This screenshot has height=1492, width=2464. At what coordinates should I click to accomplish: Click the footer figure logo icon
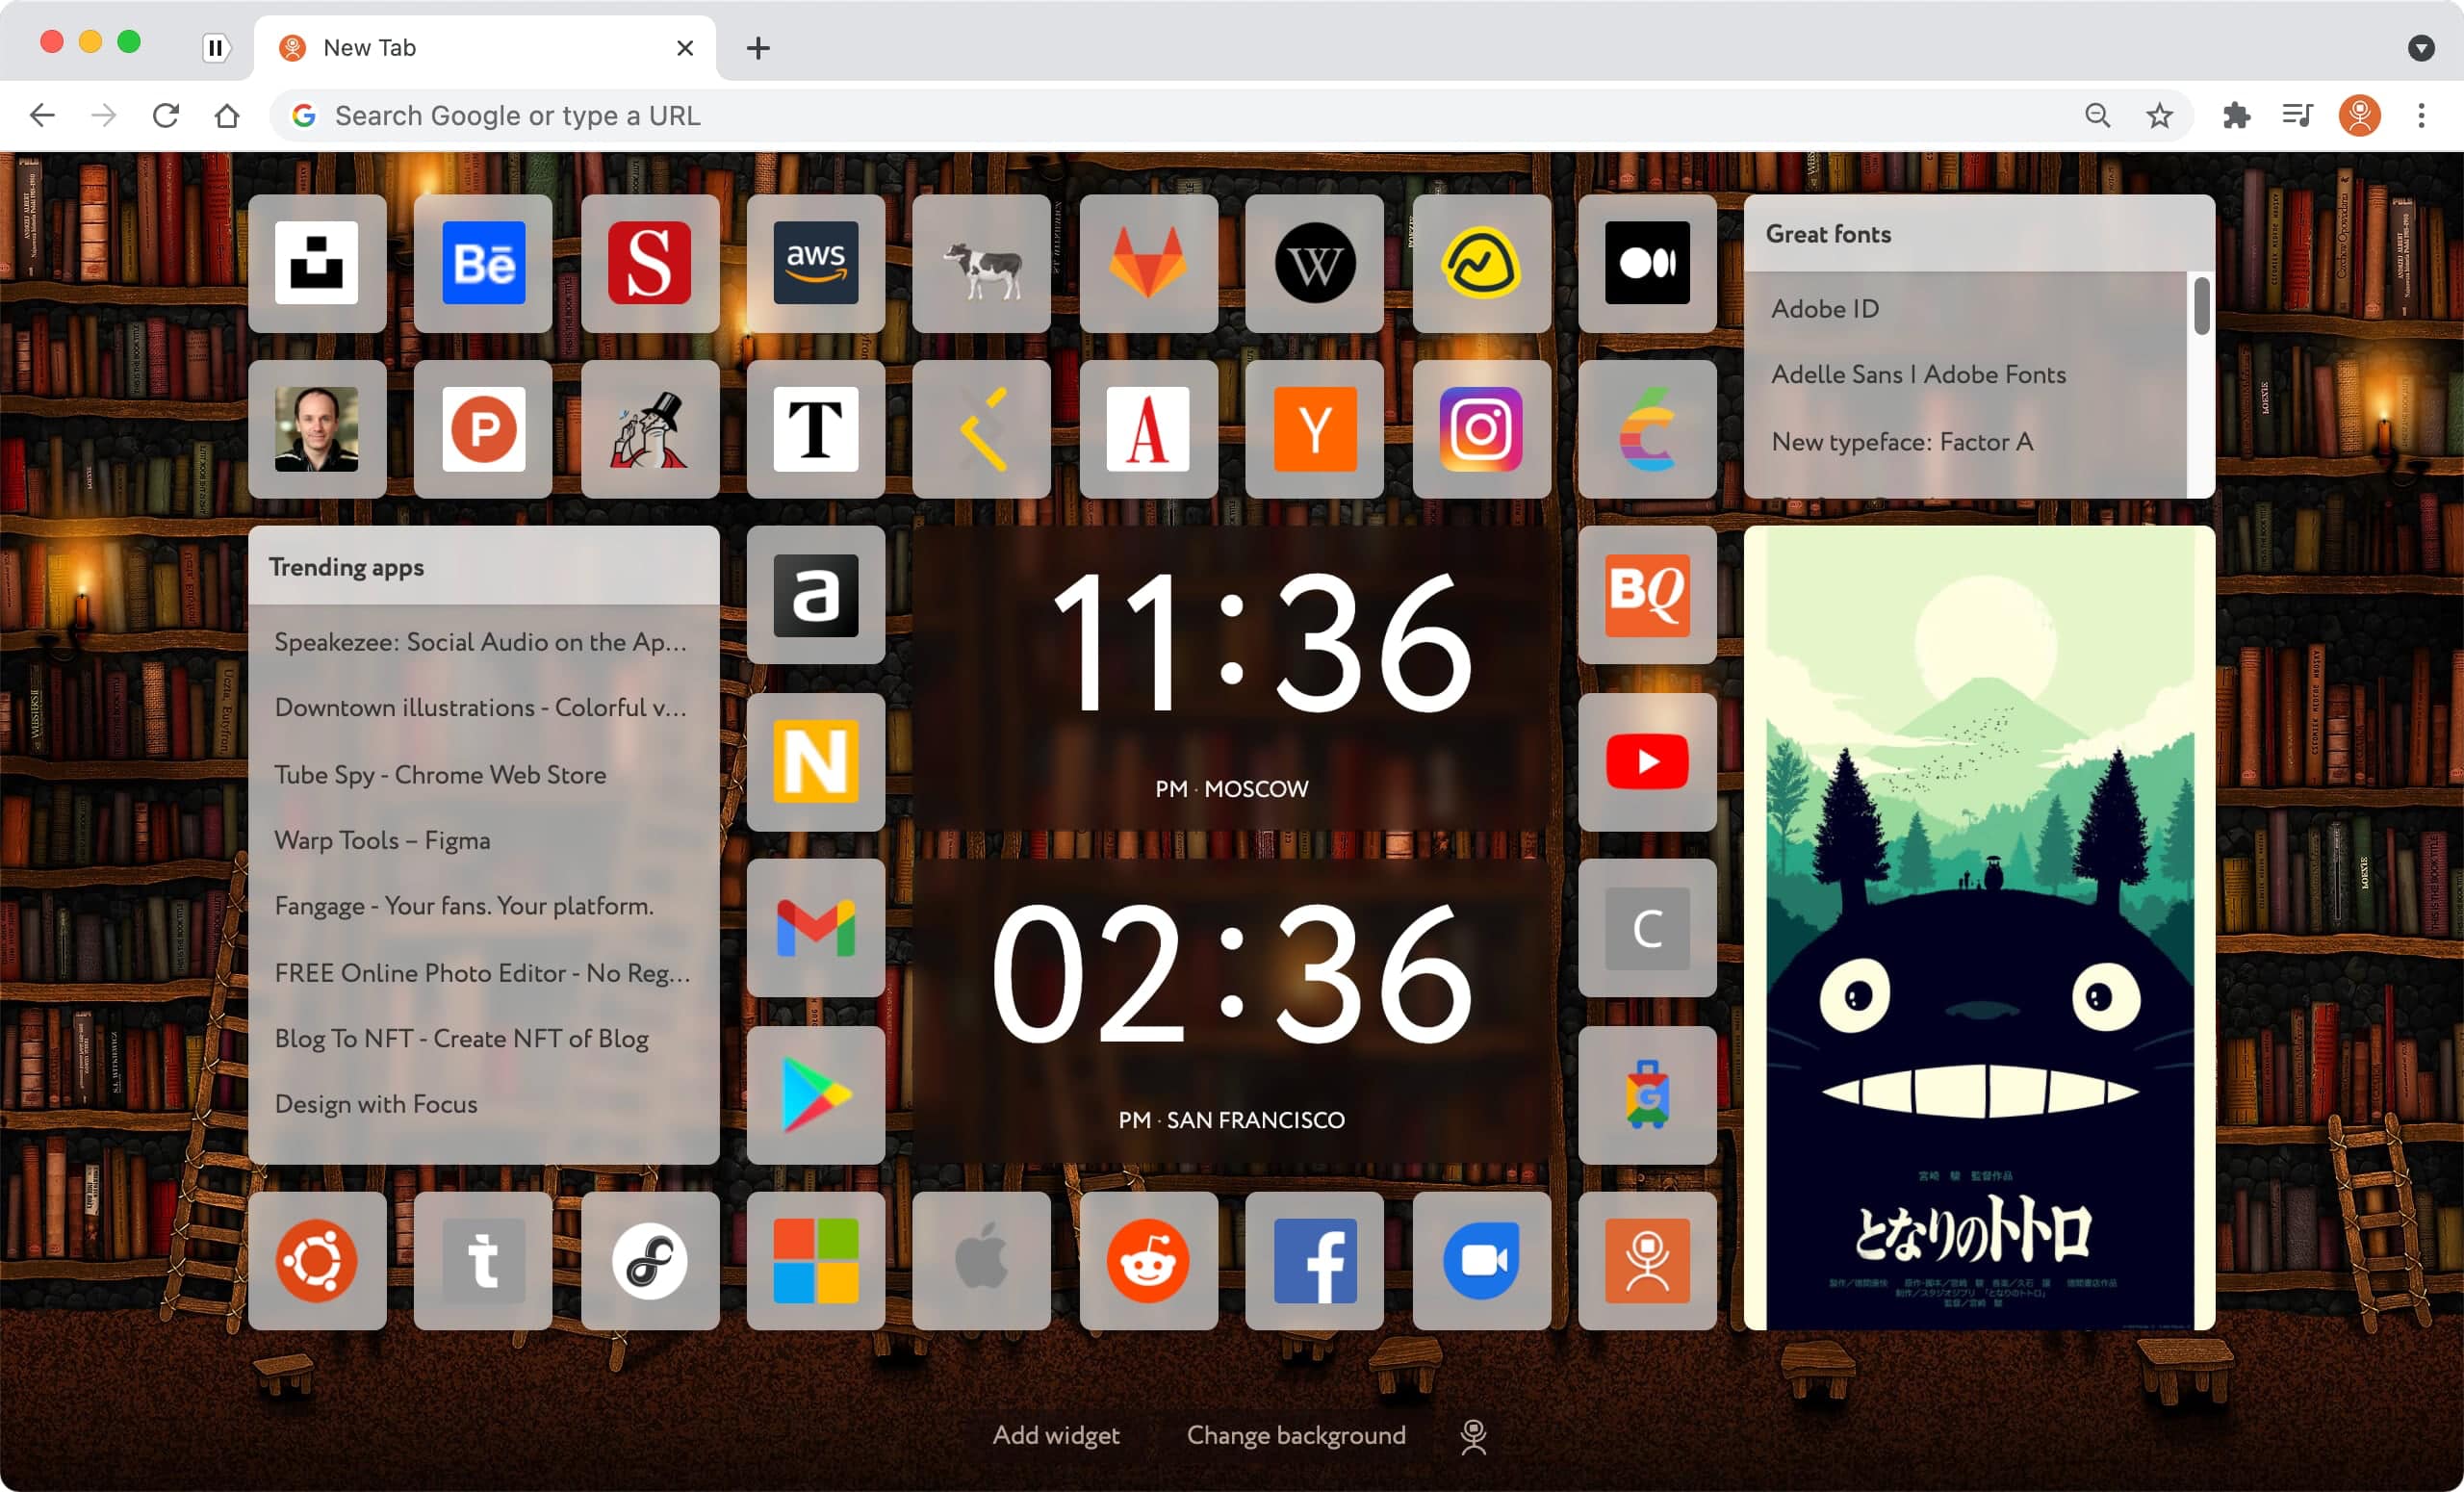1473,1436
